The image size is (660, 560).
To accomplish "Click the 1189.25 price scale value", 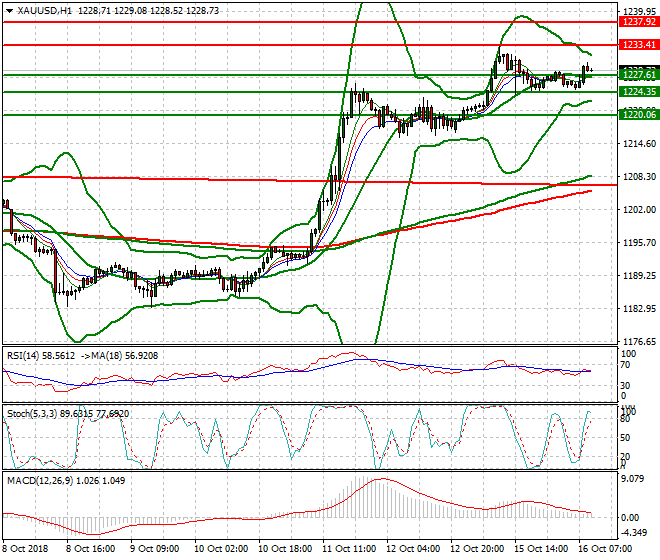I will click(639, 275).
